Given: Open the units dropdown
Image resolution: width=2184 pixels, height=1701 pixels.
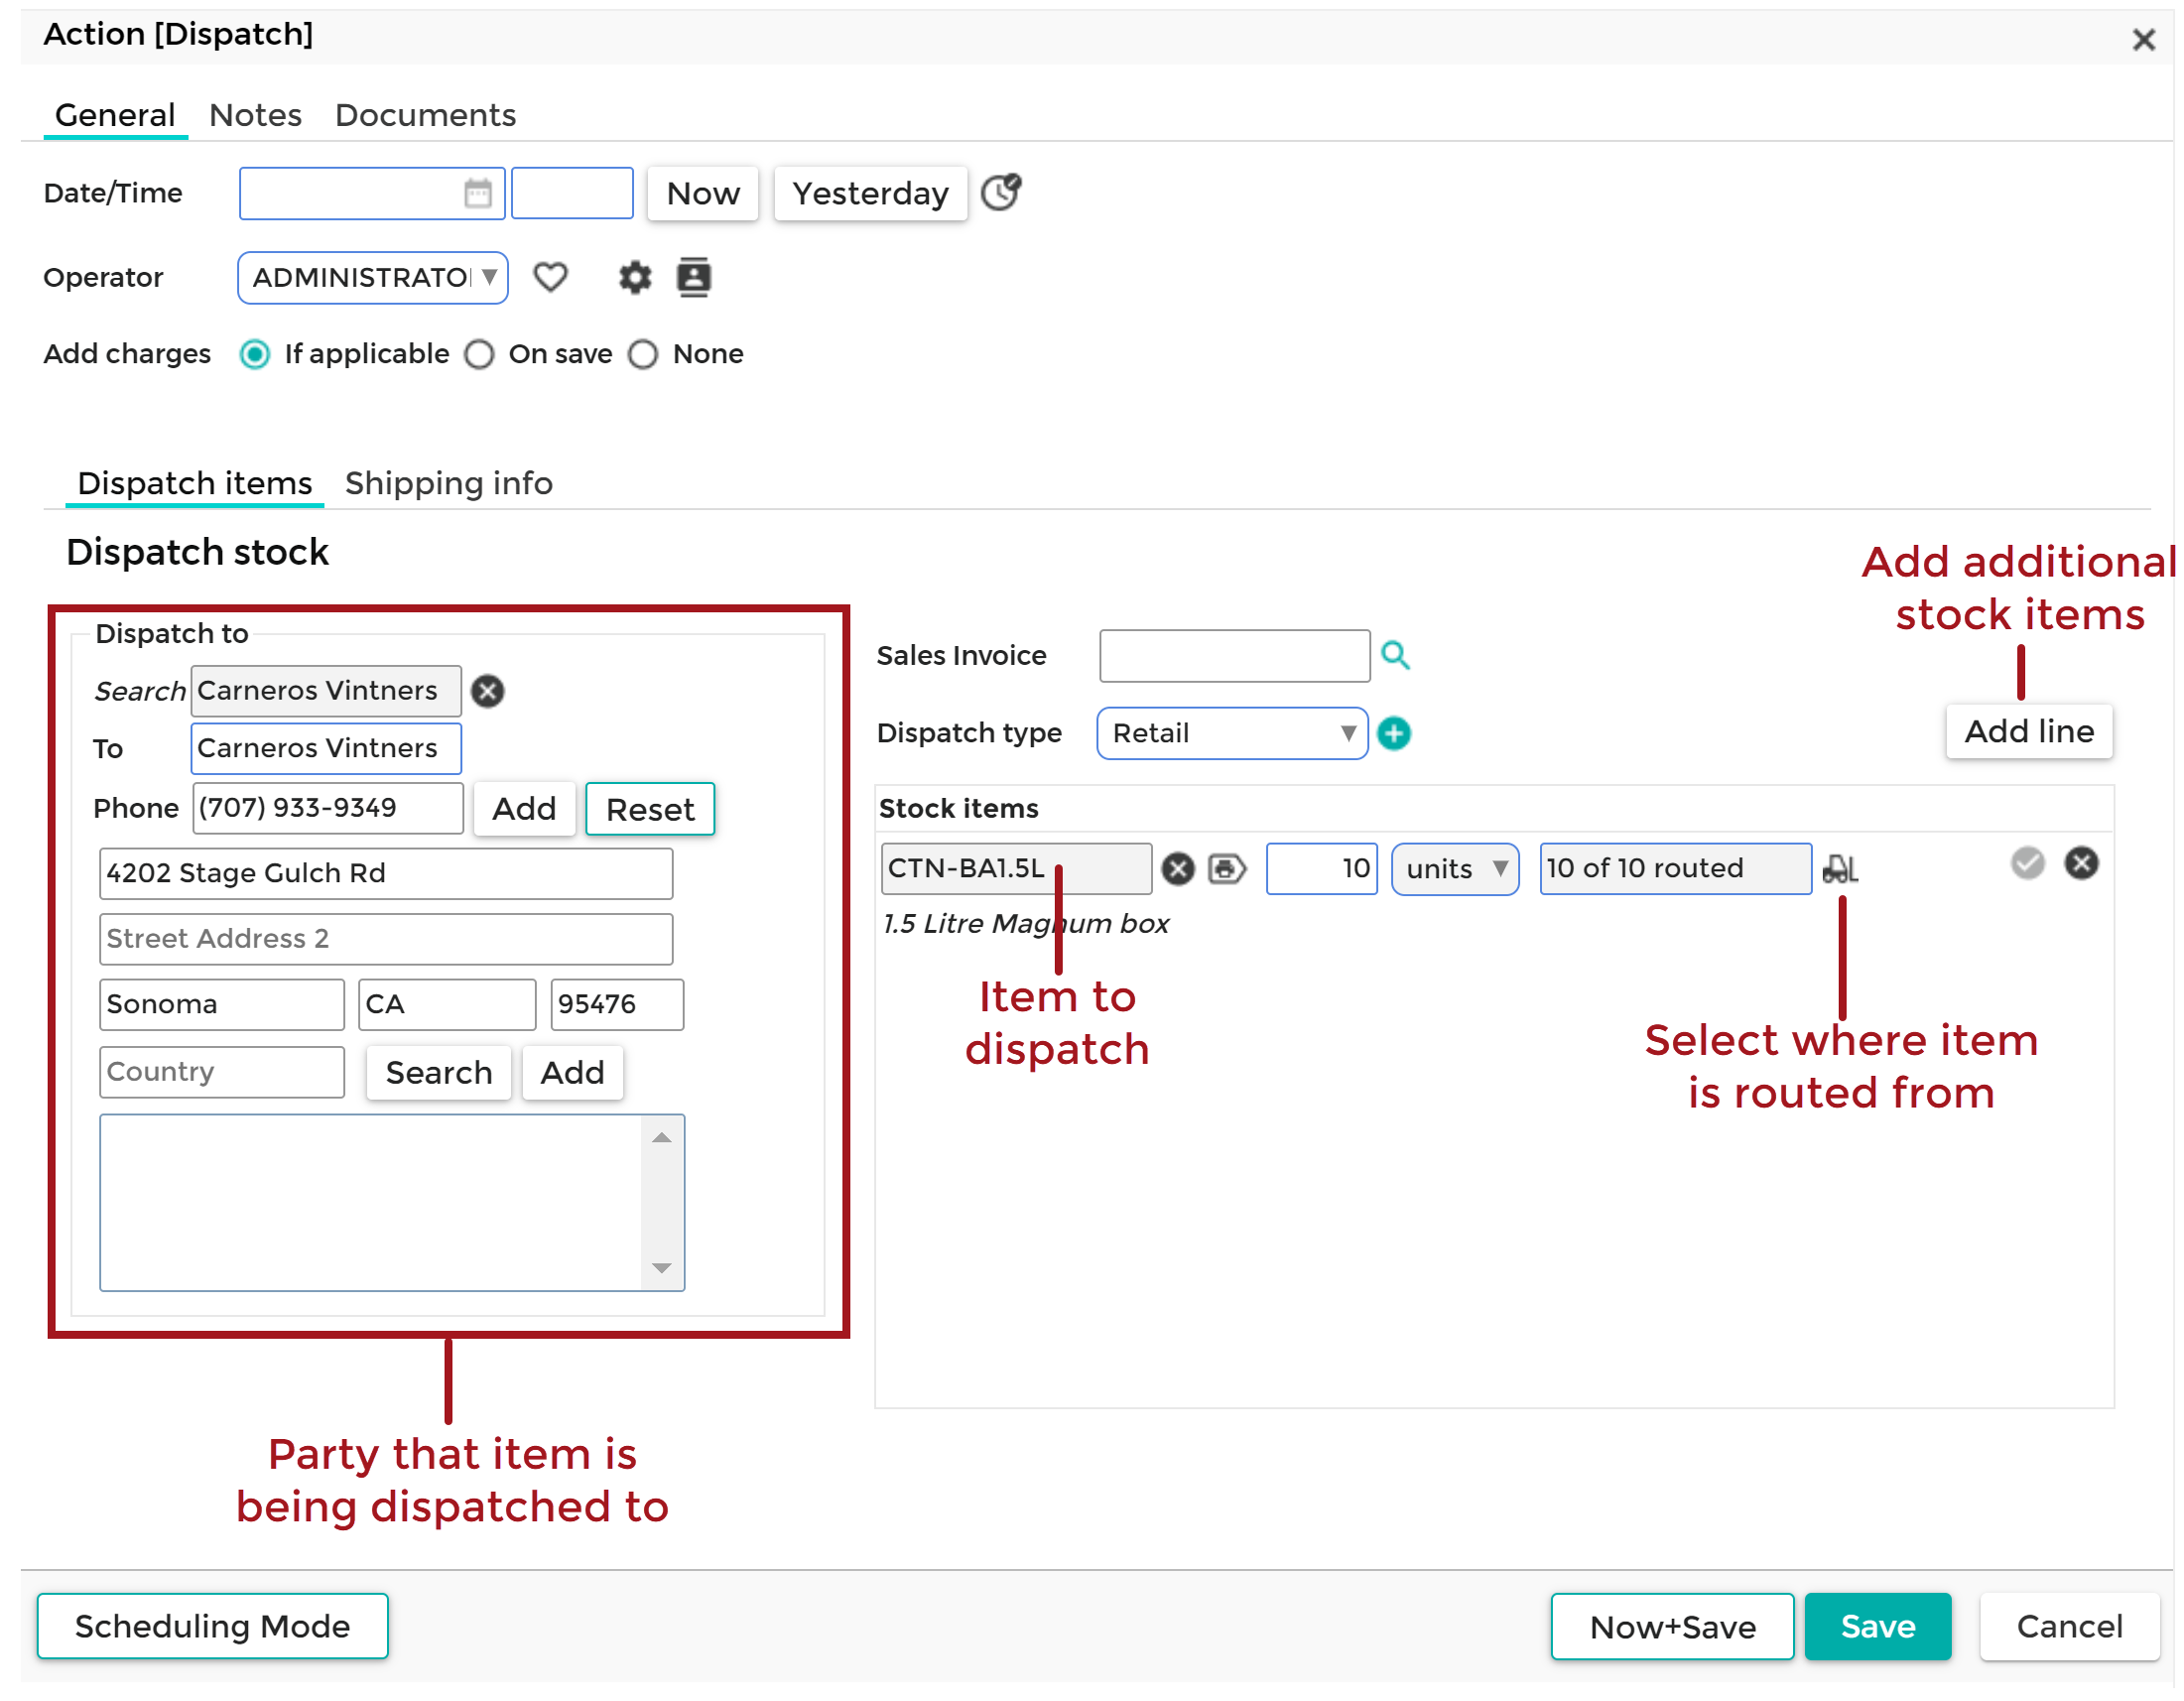Looking at the screenshot, I should pos(1456,869).
